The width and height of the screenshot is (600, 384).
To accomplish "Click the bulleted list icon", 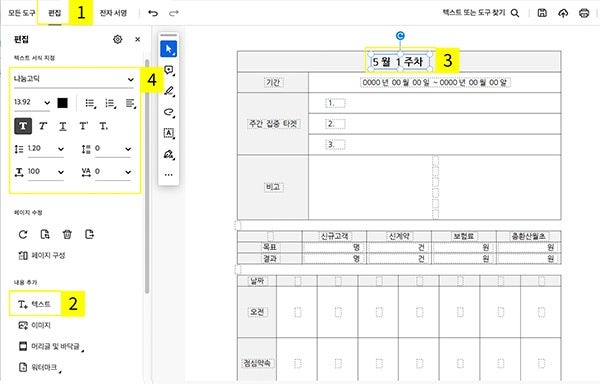I will [90, 103].
